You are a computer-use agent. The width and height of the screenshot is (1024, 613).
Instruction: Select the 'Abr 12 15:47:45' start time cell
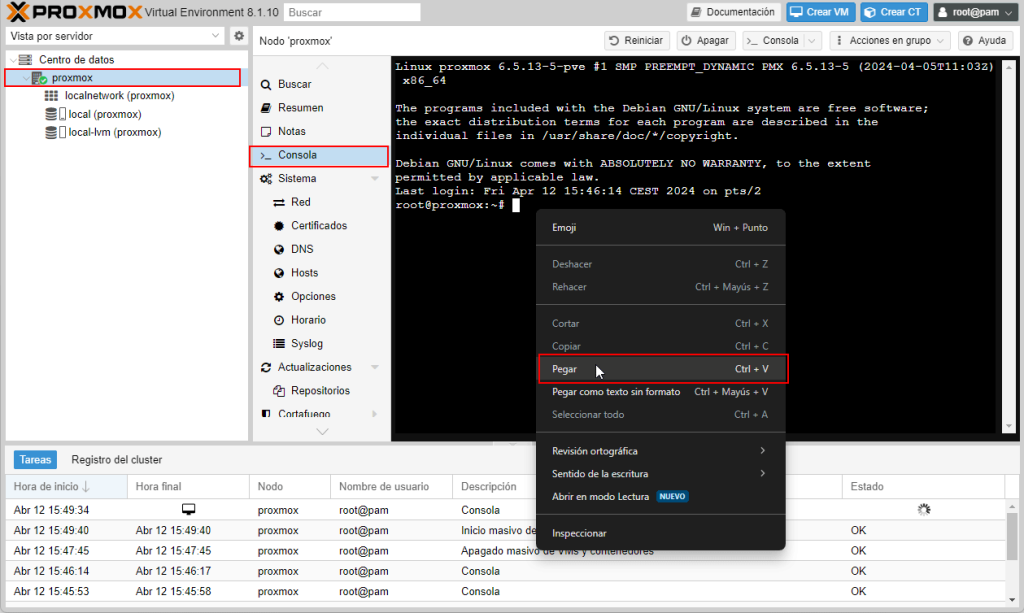(x=52, y=550)
